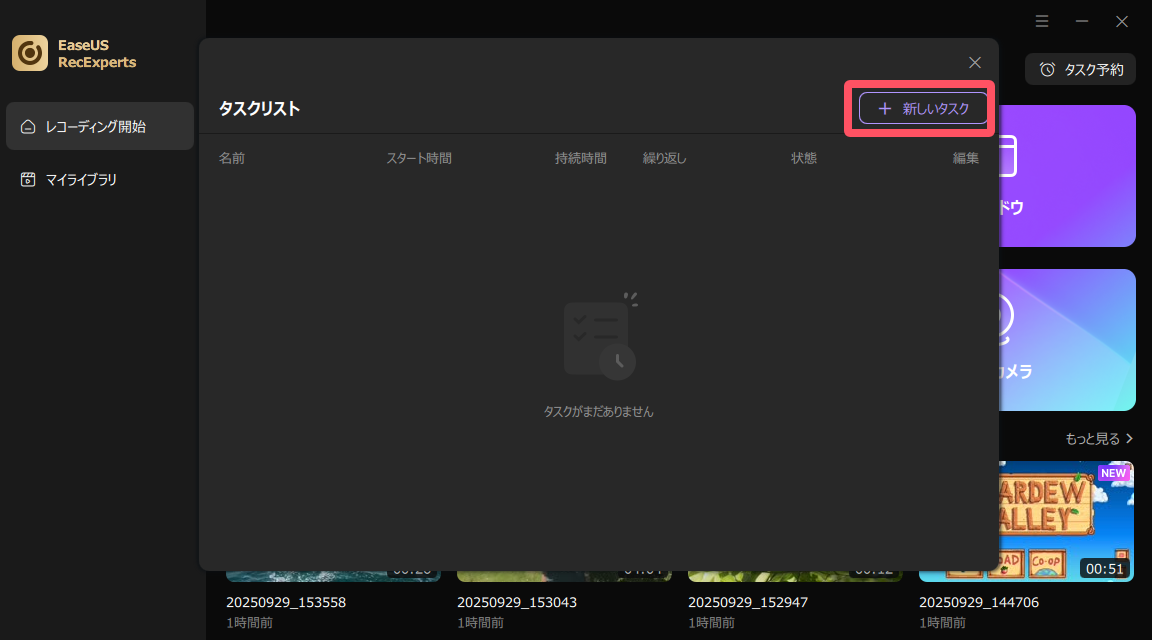Click the 名前 column header

coord(232,158)
